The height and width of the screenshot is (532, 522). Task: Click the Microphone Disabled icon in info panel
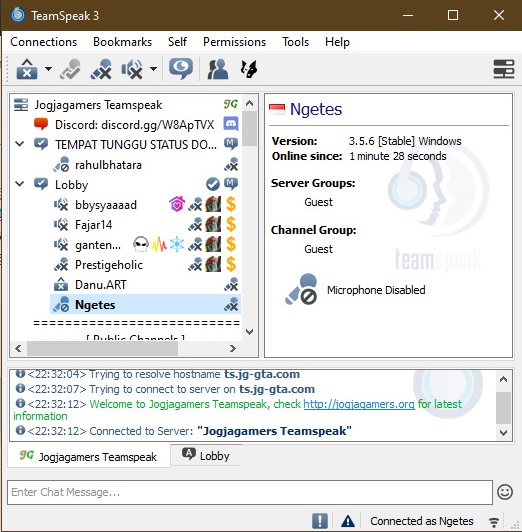point(301,289)
